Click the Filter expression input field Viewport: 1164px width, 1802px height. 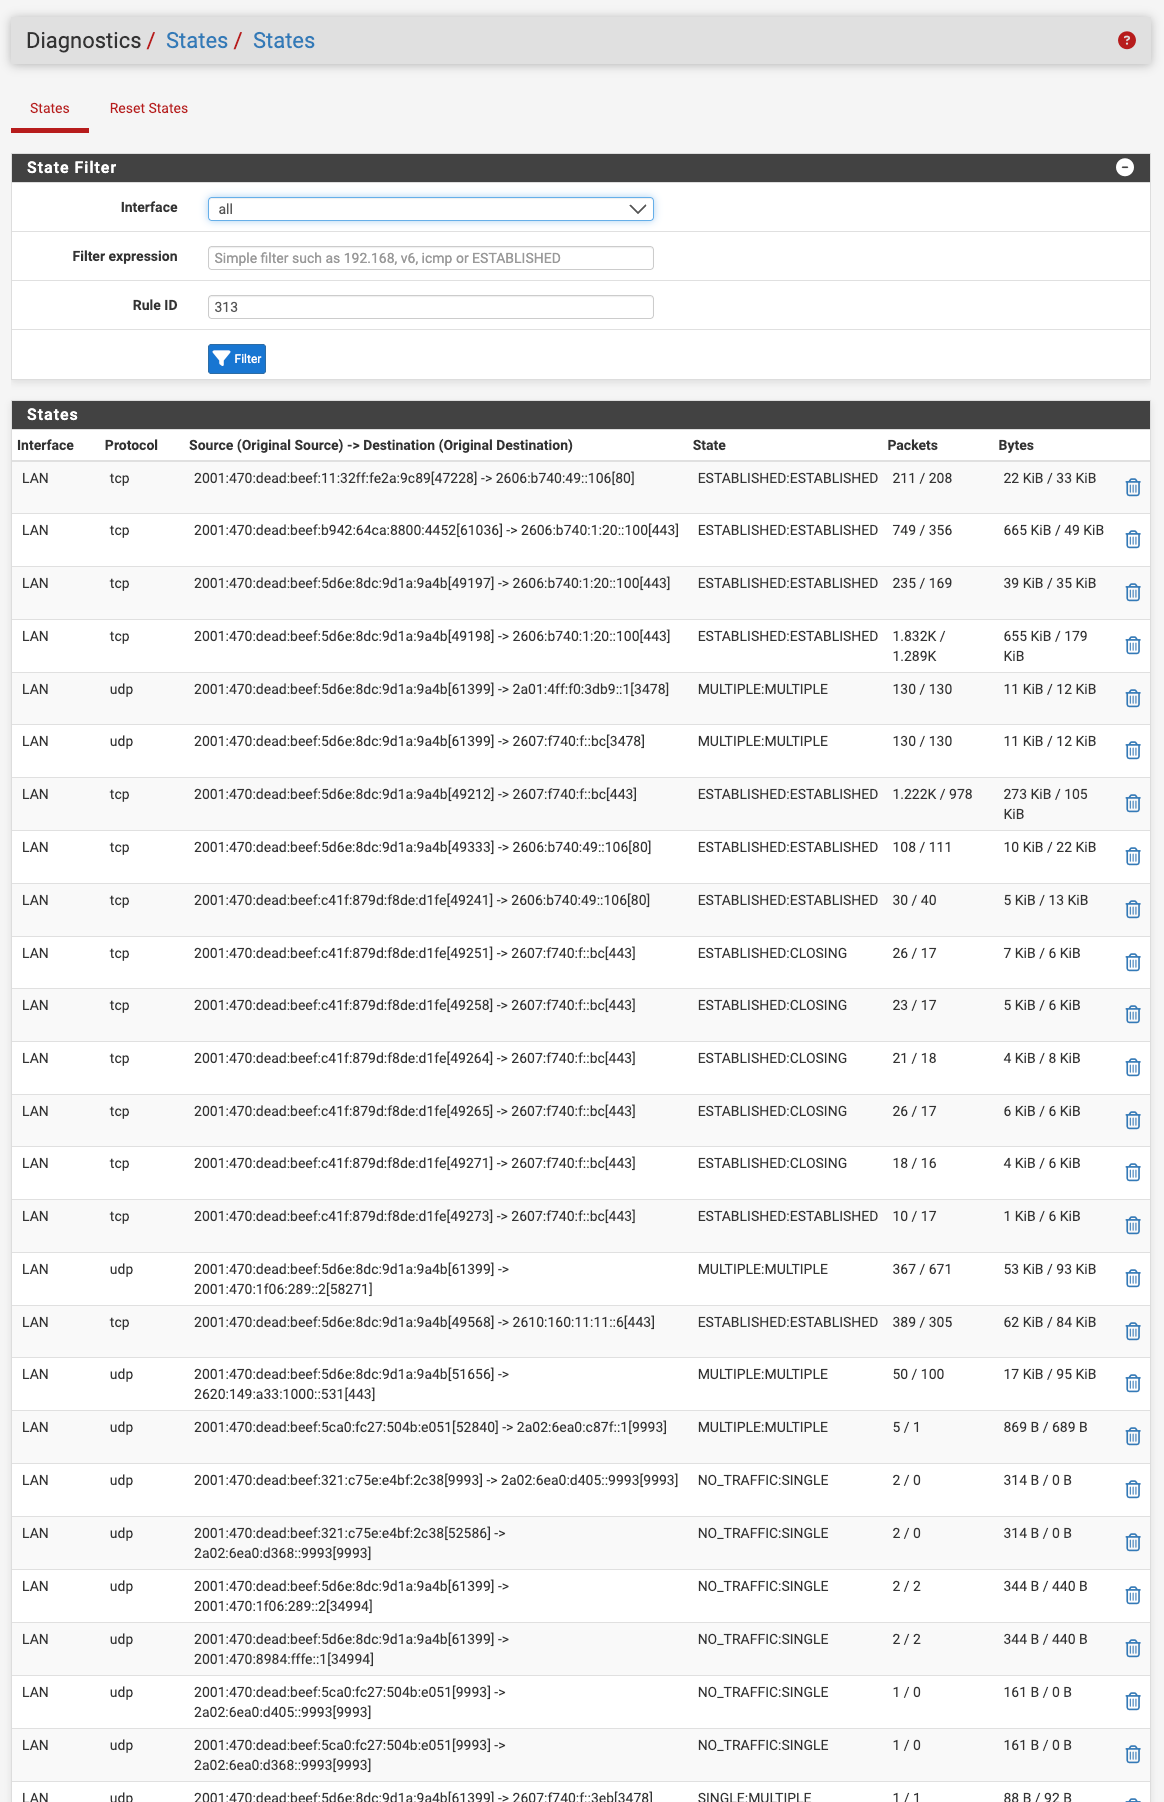pyautogui.click(x=430, y=258)
